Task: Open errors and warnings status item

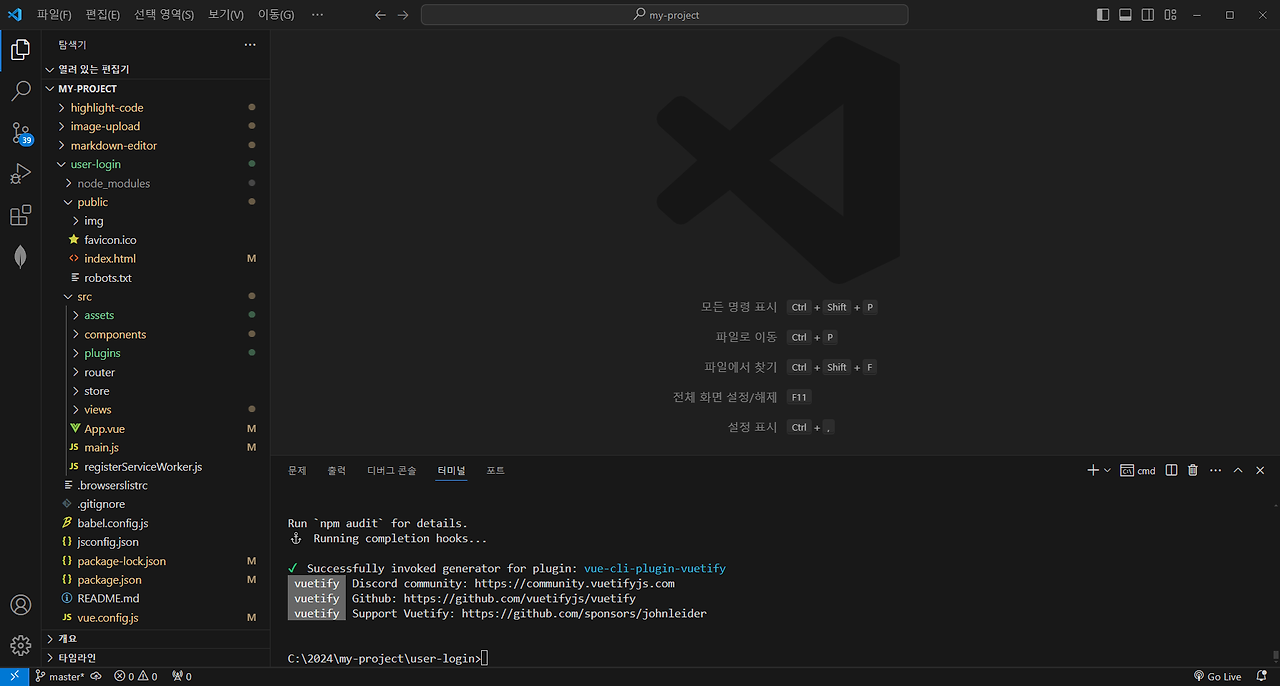Action: coord(136,676)
